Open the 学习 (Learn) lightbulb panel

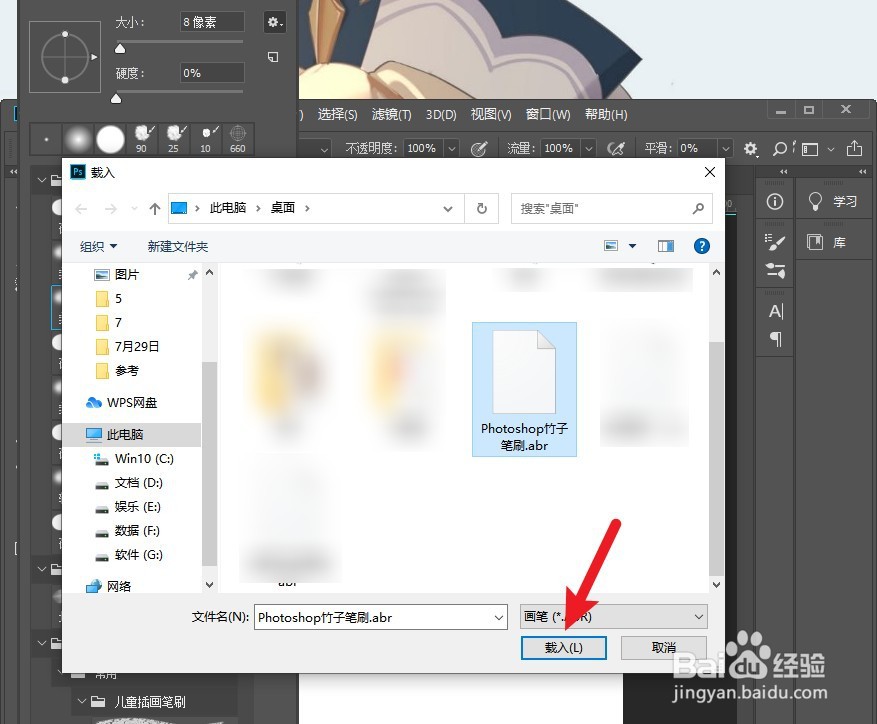pyautogui.click(x=828, y=201)
